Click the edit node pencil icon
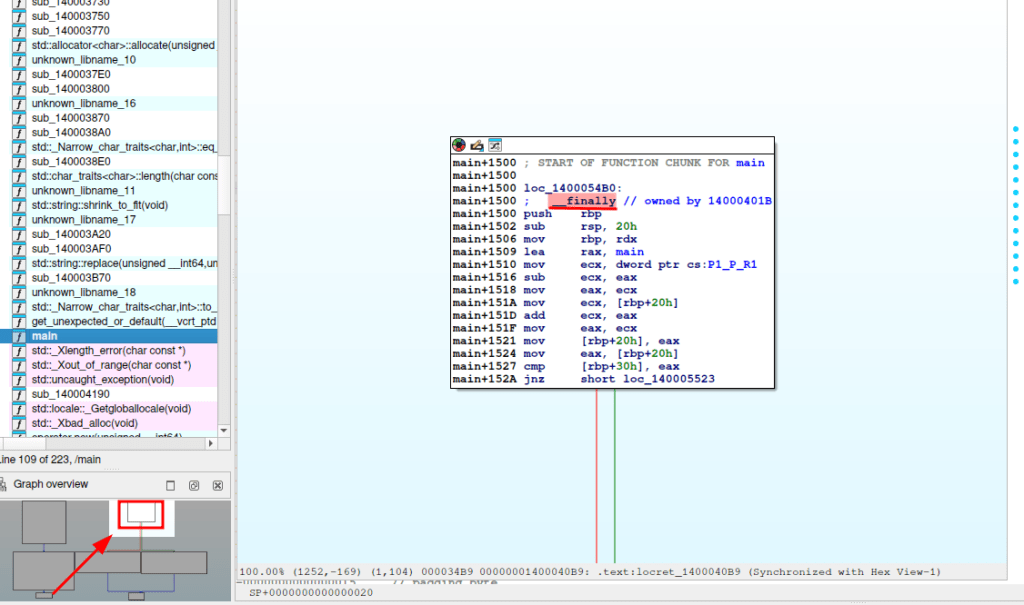Screen dimensions: 1024x605 pyautogui.click(x=477, y=146)
